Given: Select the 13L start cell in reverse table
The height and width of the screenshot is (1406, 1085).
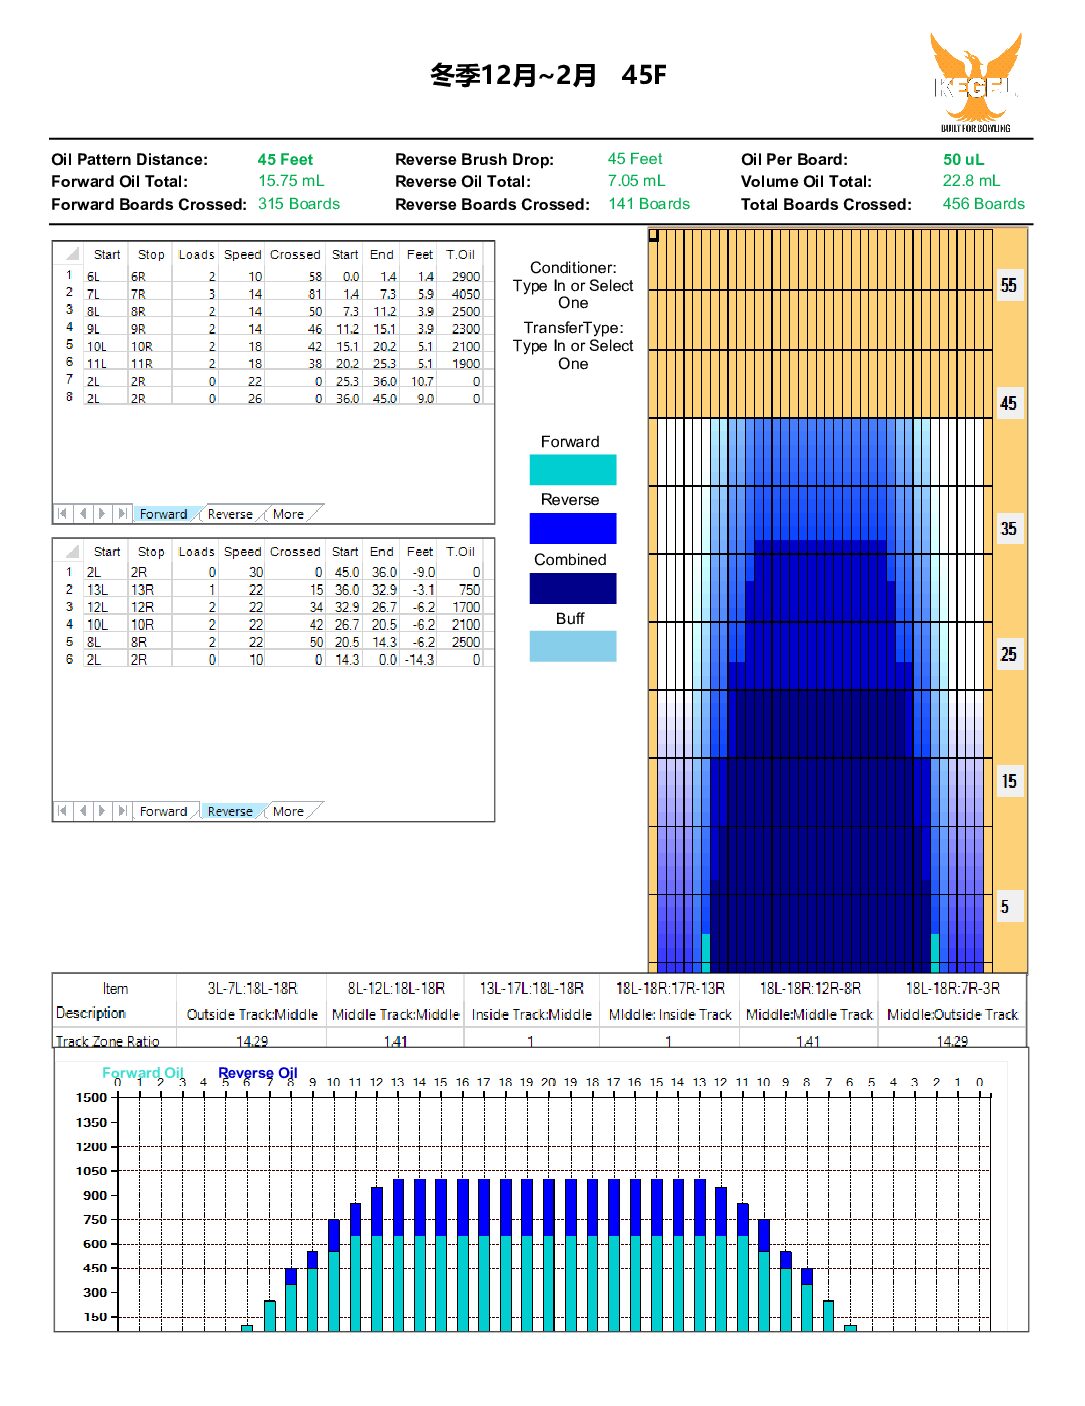Looking at the screenshot, I should tap(98, 590).
